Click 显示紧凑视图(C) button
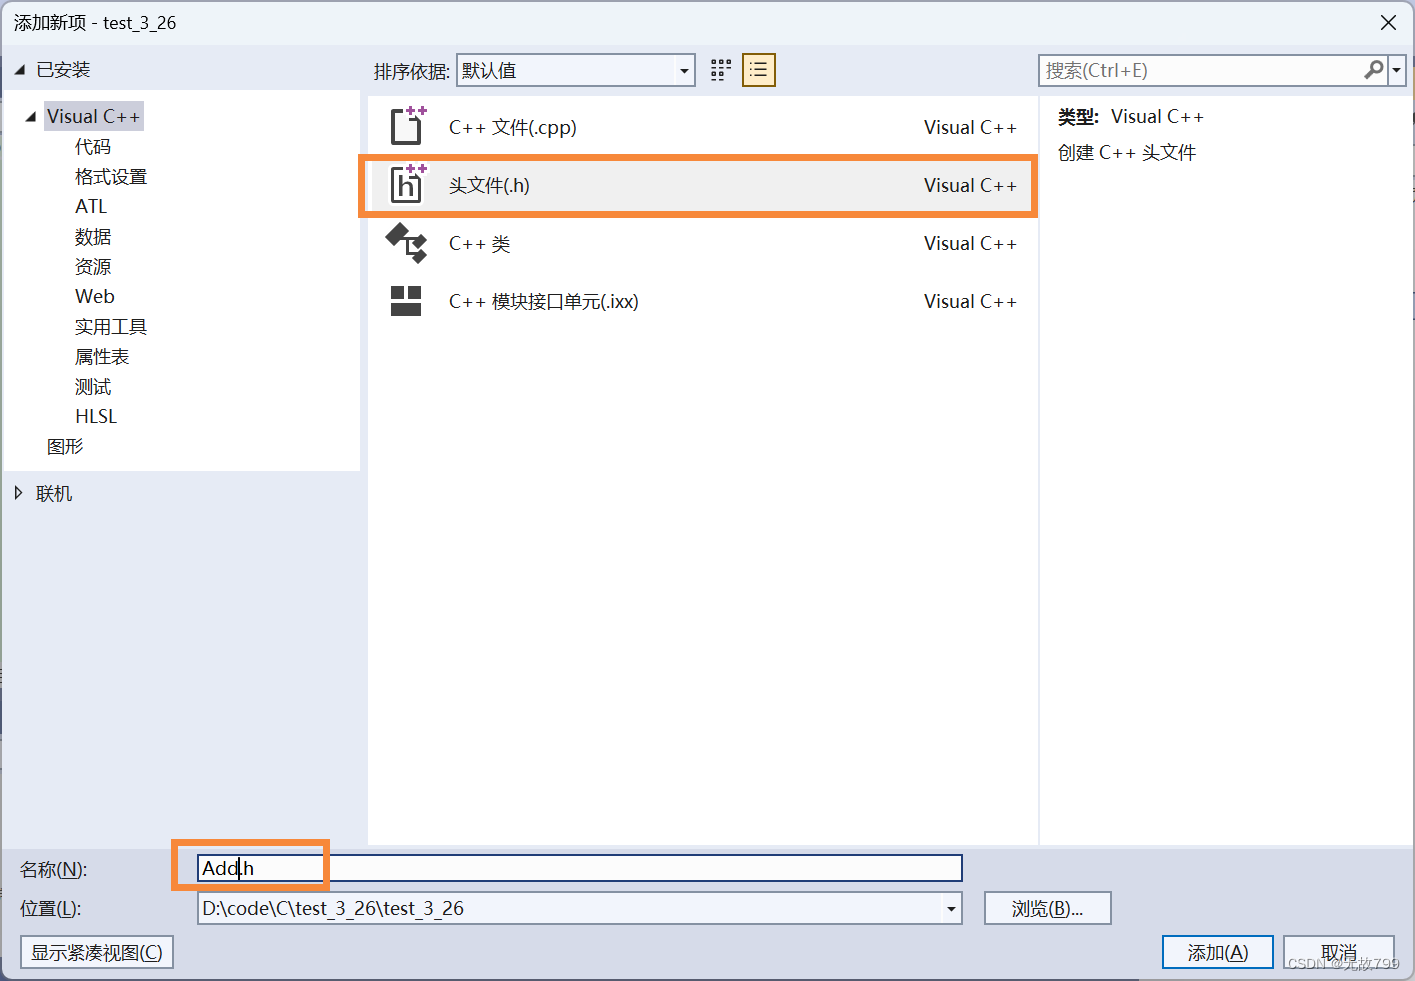The image size is (1415, 981). [x=97, y=952]
